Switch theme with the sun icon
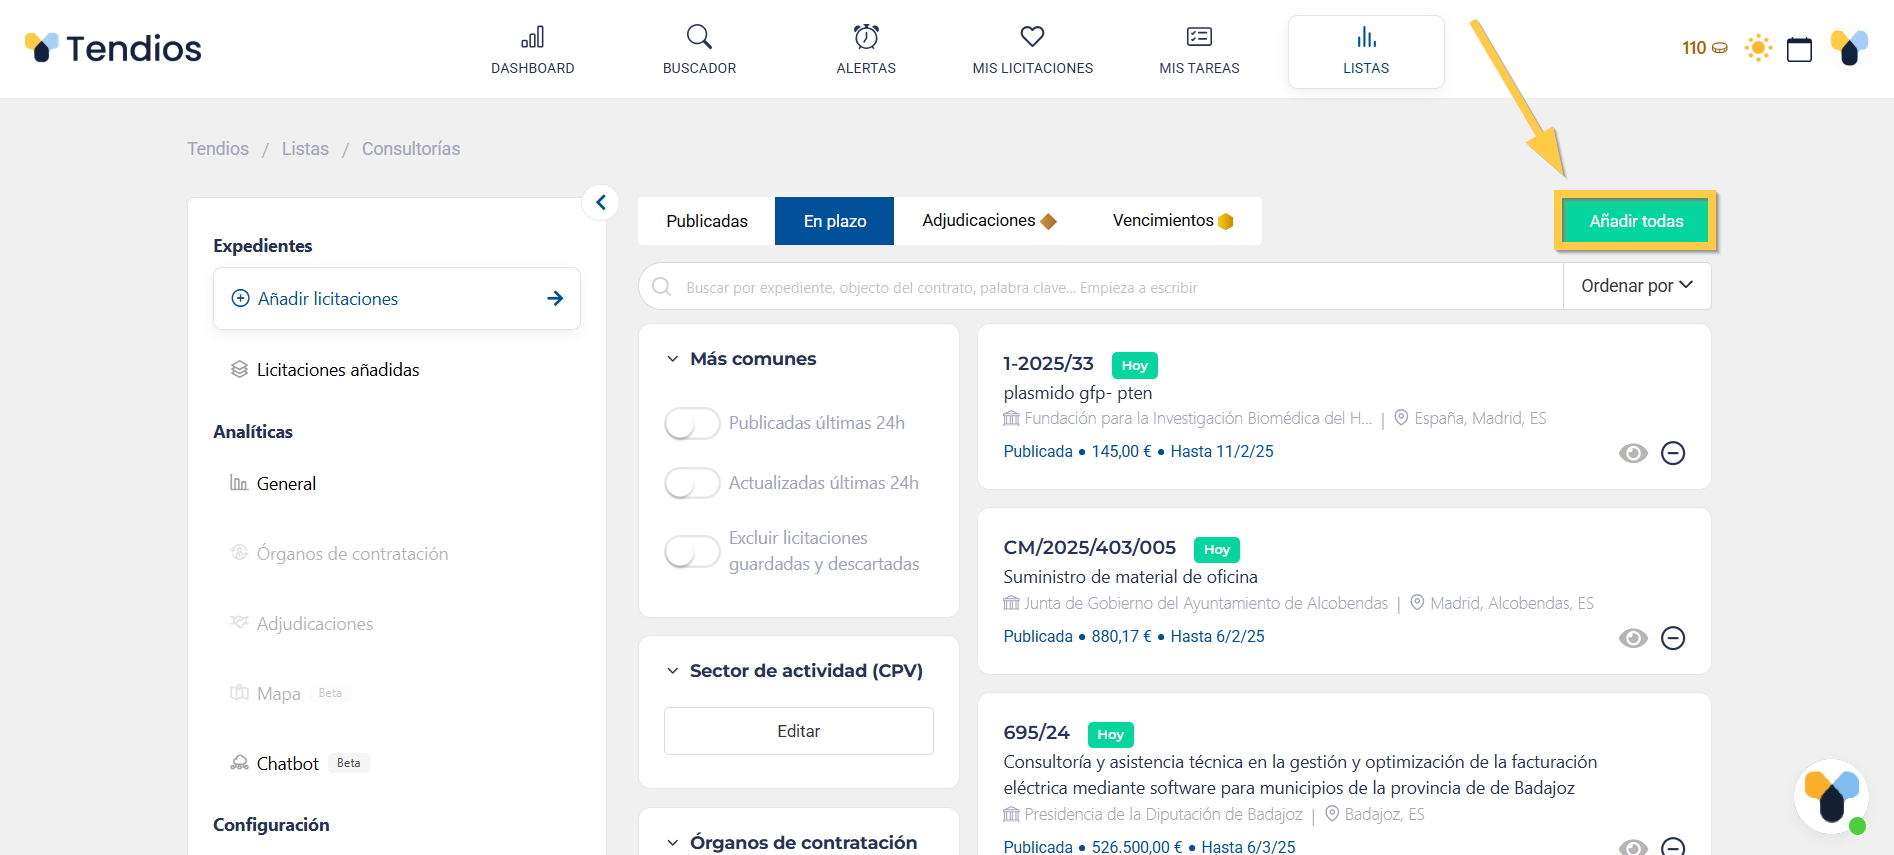1894x855 pixels. (x=1758, y=48)
